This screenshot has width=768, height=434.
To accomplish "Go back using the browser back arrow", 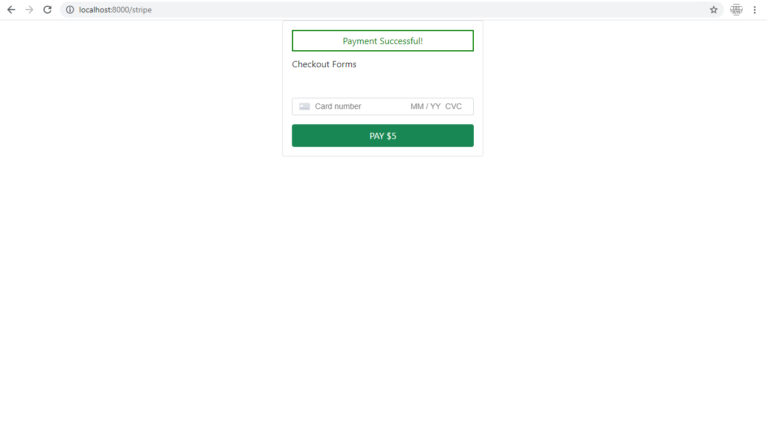I will (11, 10).
